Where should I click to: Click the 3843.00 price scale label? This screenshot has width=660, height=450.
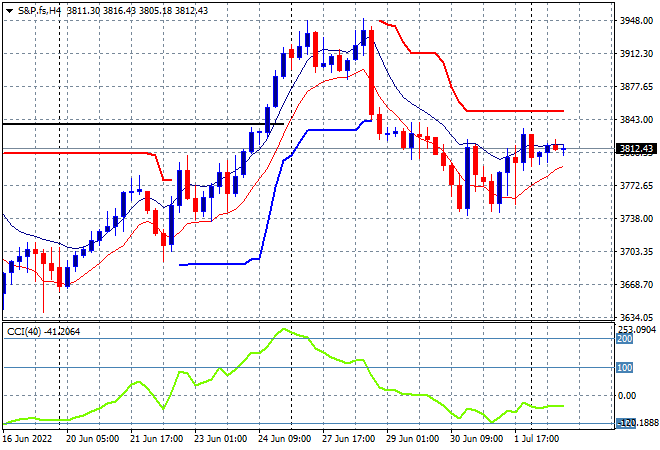pyautogui.click(x=636, y=120)
